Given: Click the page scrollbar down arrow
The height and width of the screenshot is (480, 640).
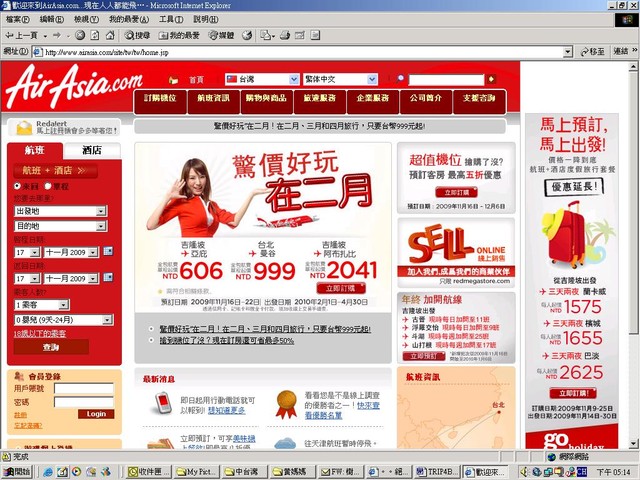Looking at the screenshot, I should pyautogui.click(x=633, y=443).
